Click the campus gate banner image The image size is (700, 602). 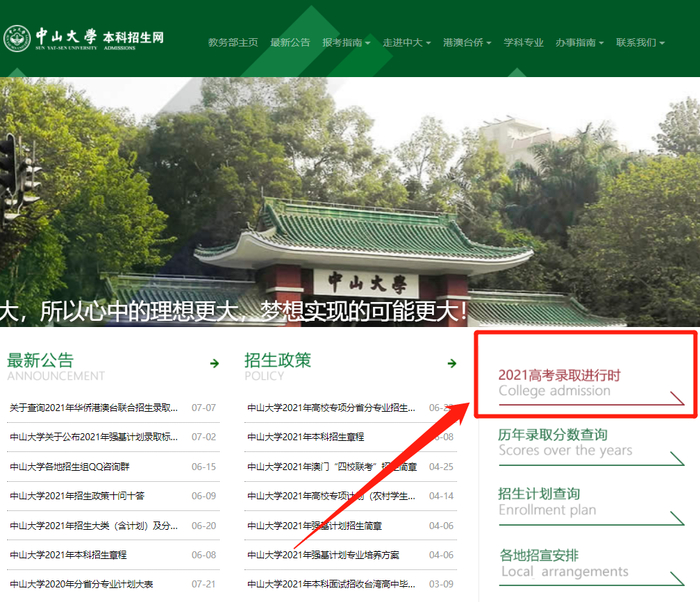350,202
